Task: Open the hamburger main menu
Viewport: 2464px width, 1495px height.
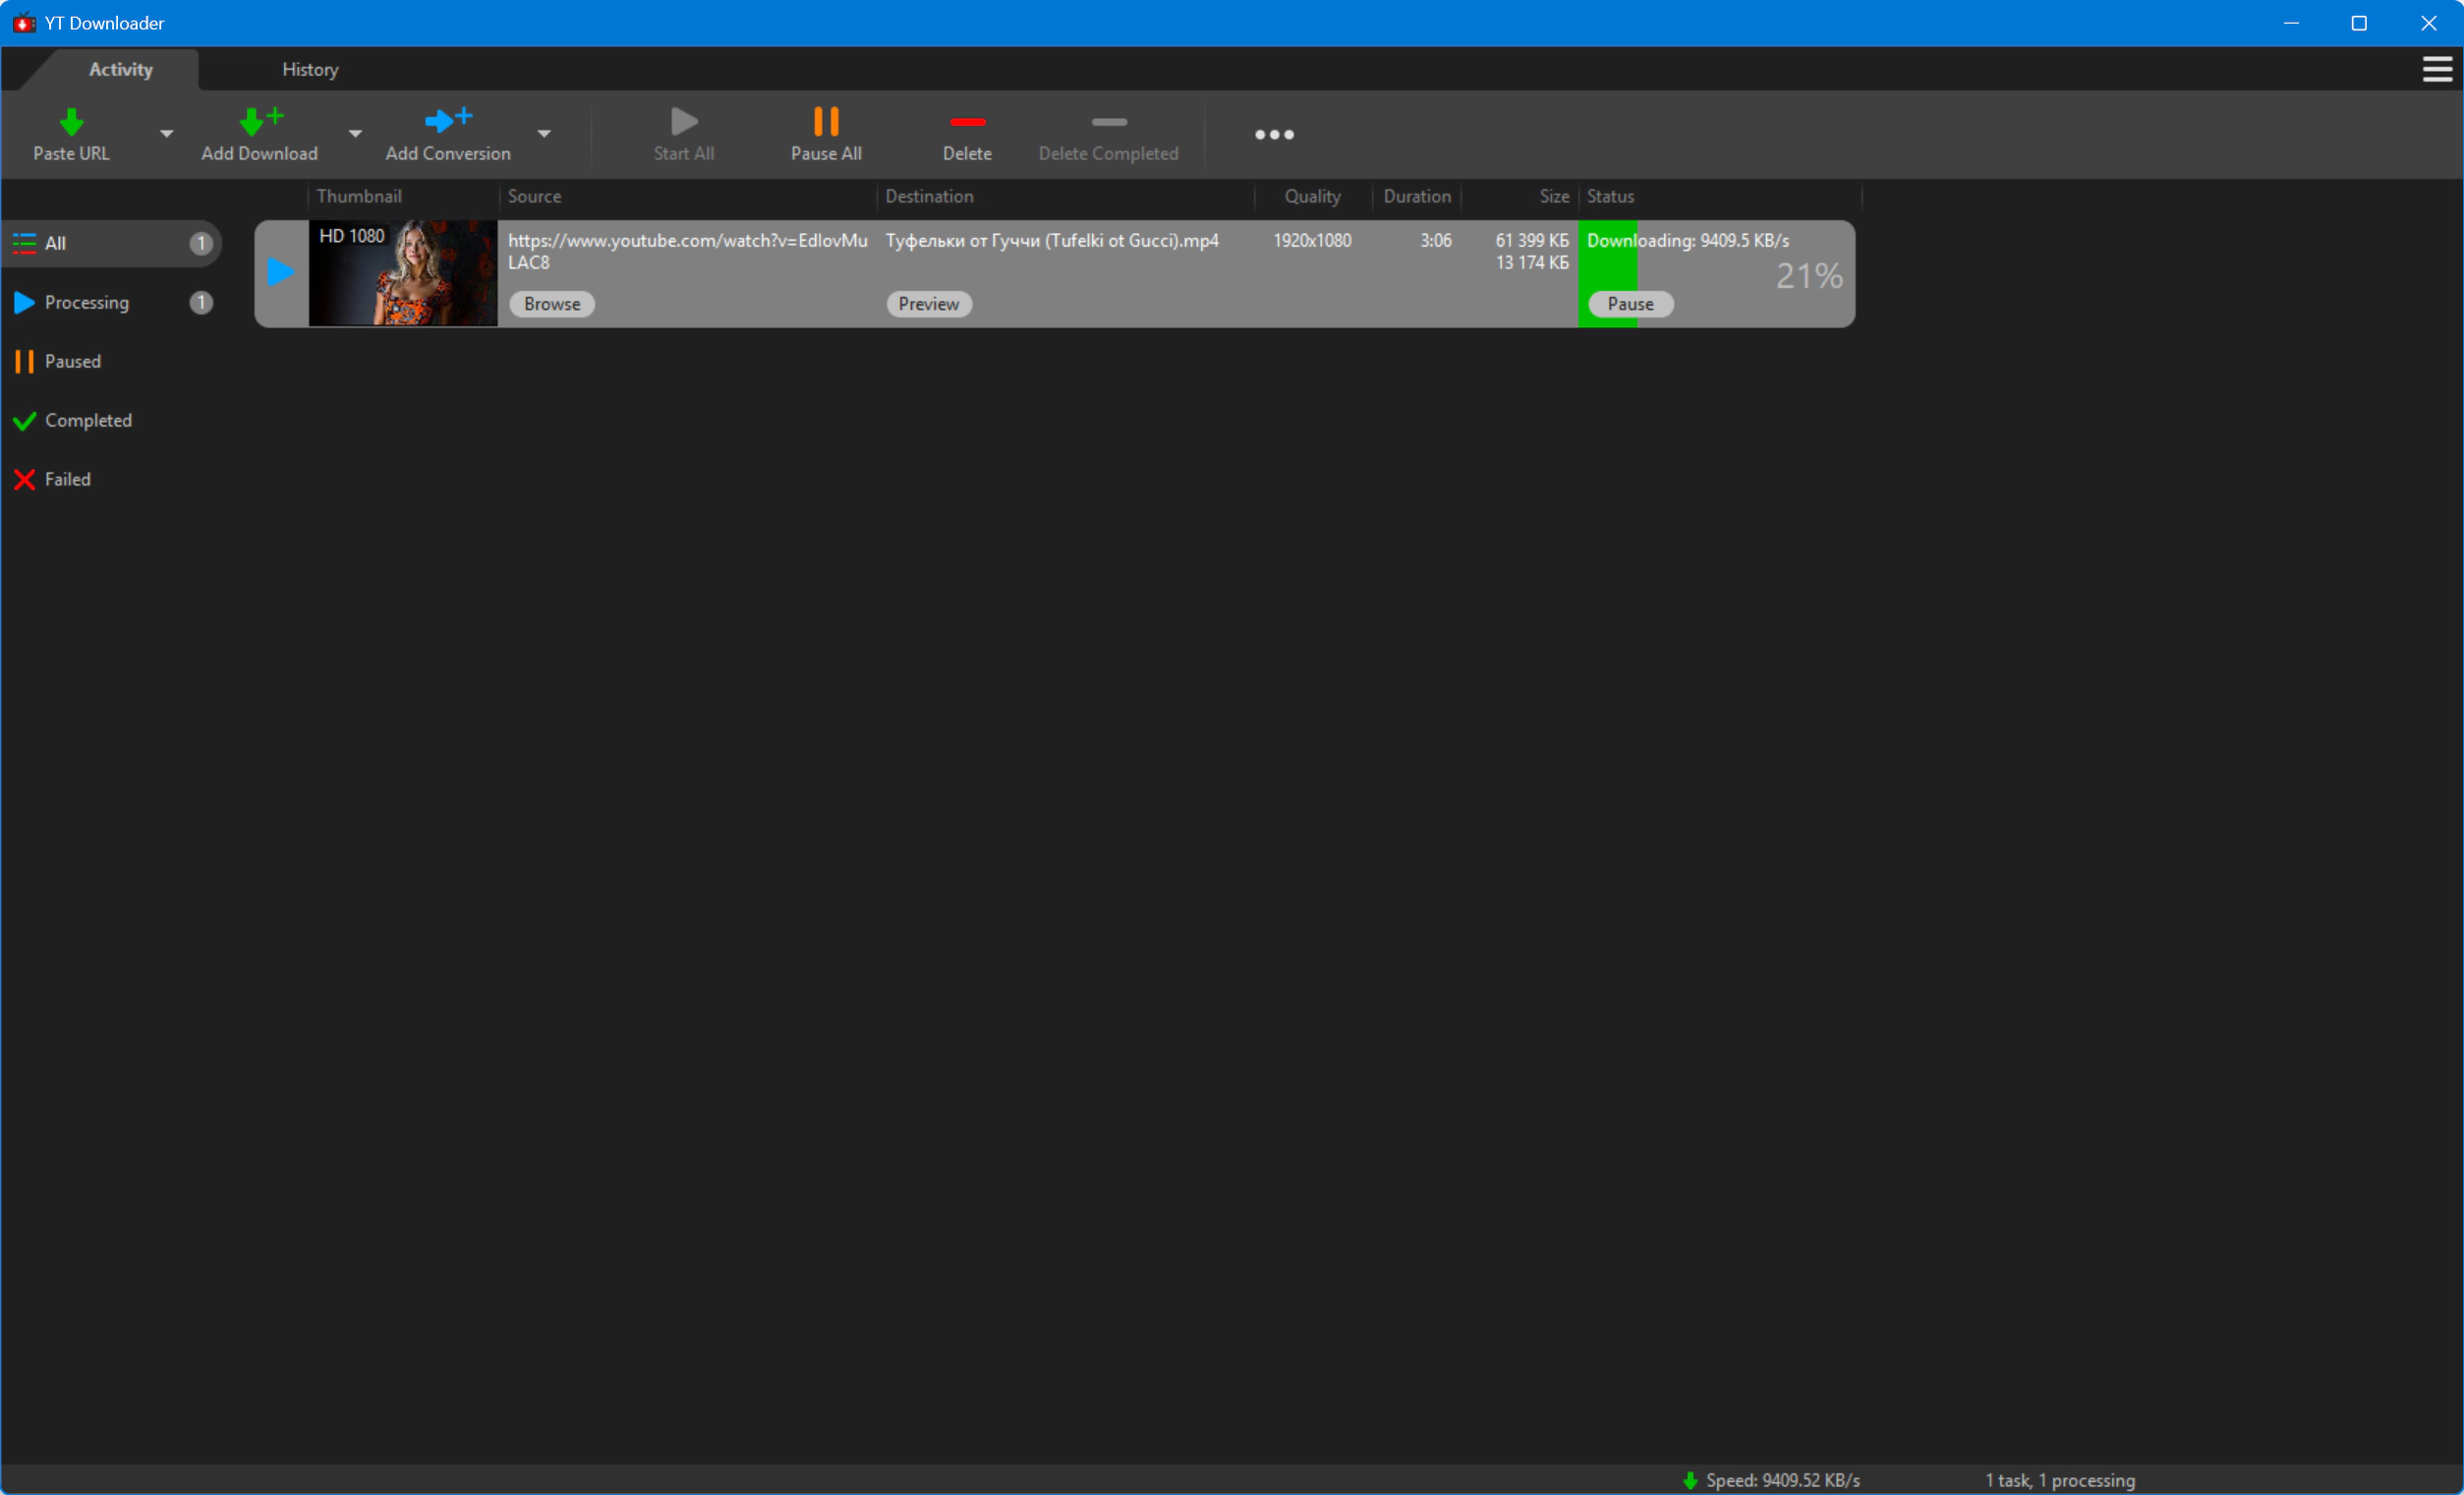Action: [x=2436, y=69]
